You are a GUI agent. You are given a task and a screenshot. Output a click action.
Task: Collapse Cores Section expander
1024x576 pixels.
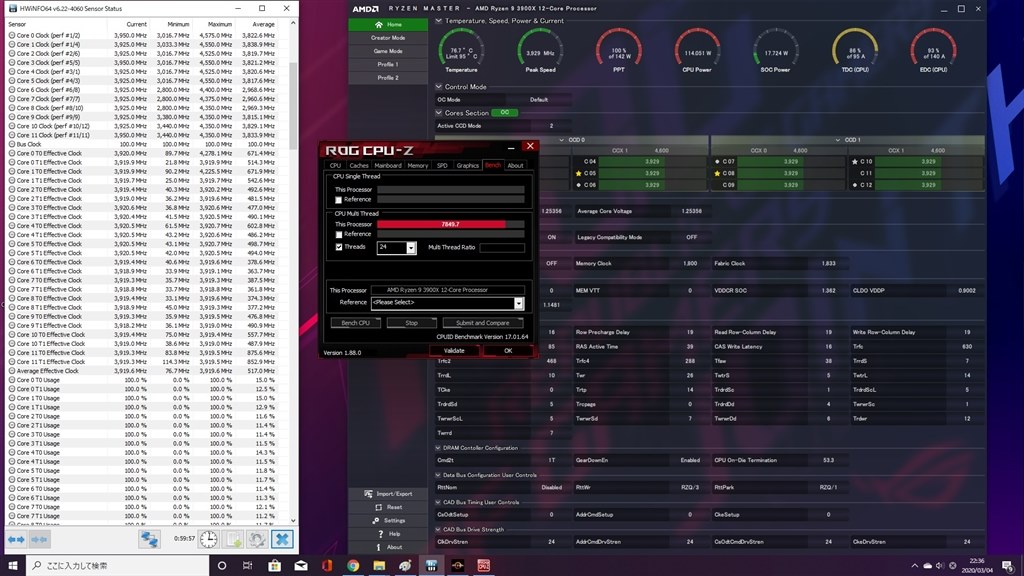(x=439, y=112)
